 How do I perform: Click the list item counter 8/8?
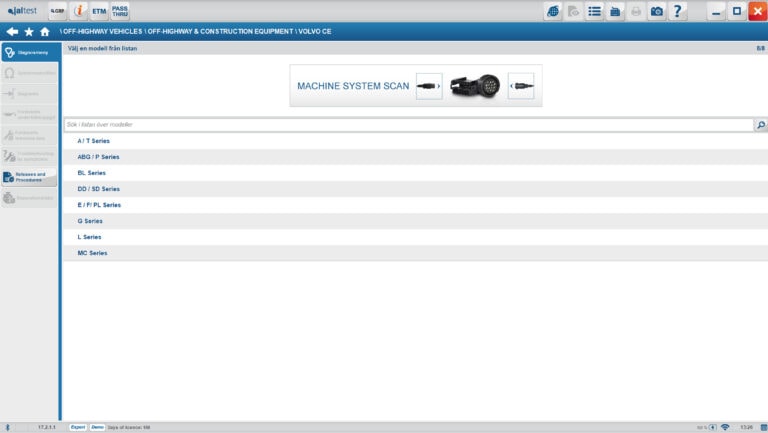point(760,48)
